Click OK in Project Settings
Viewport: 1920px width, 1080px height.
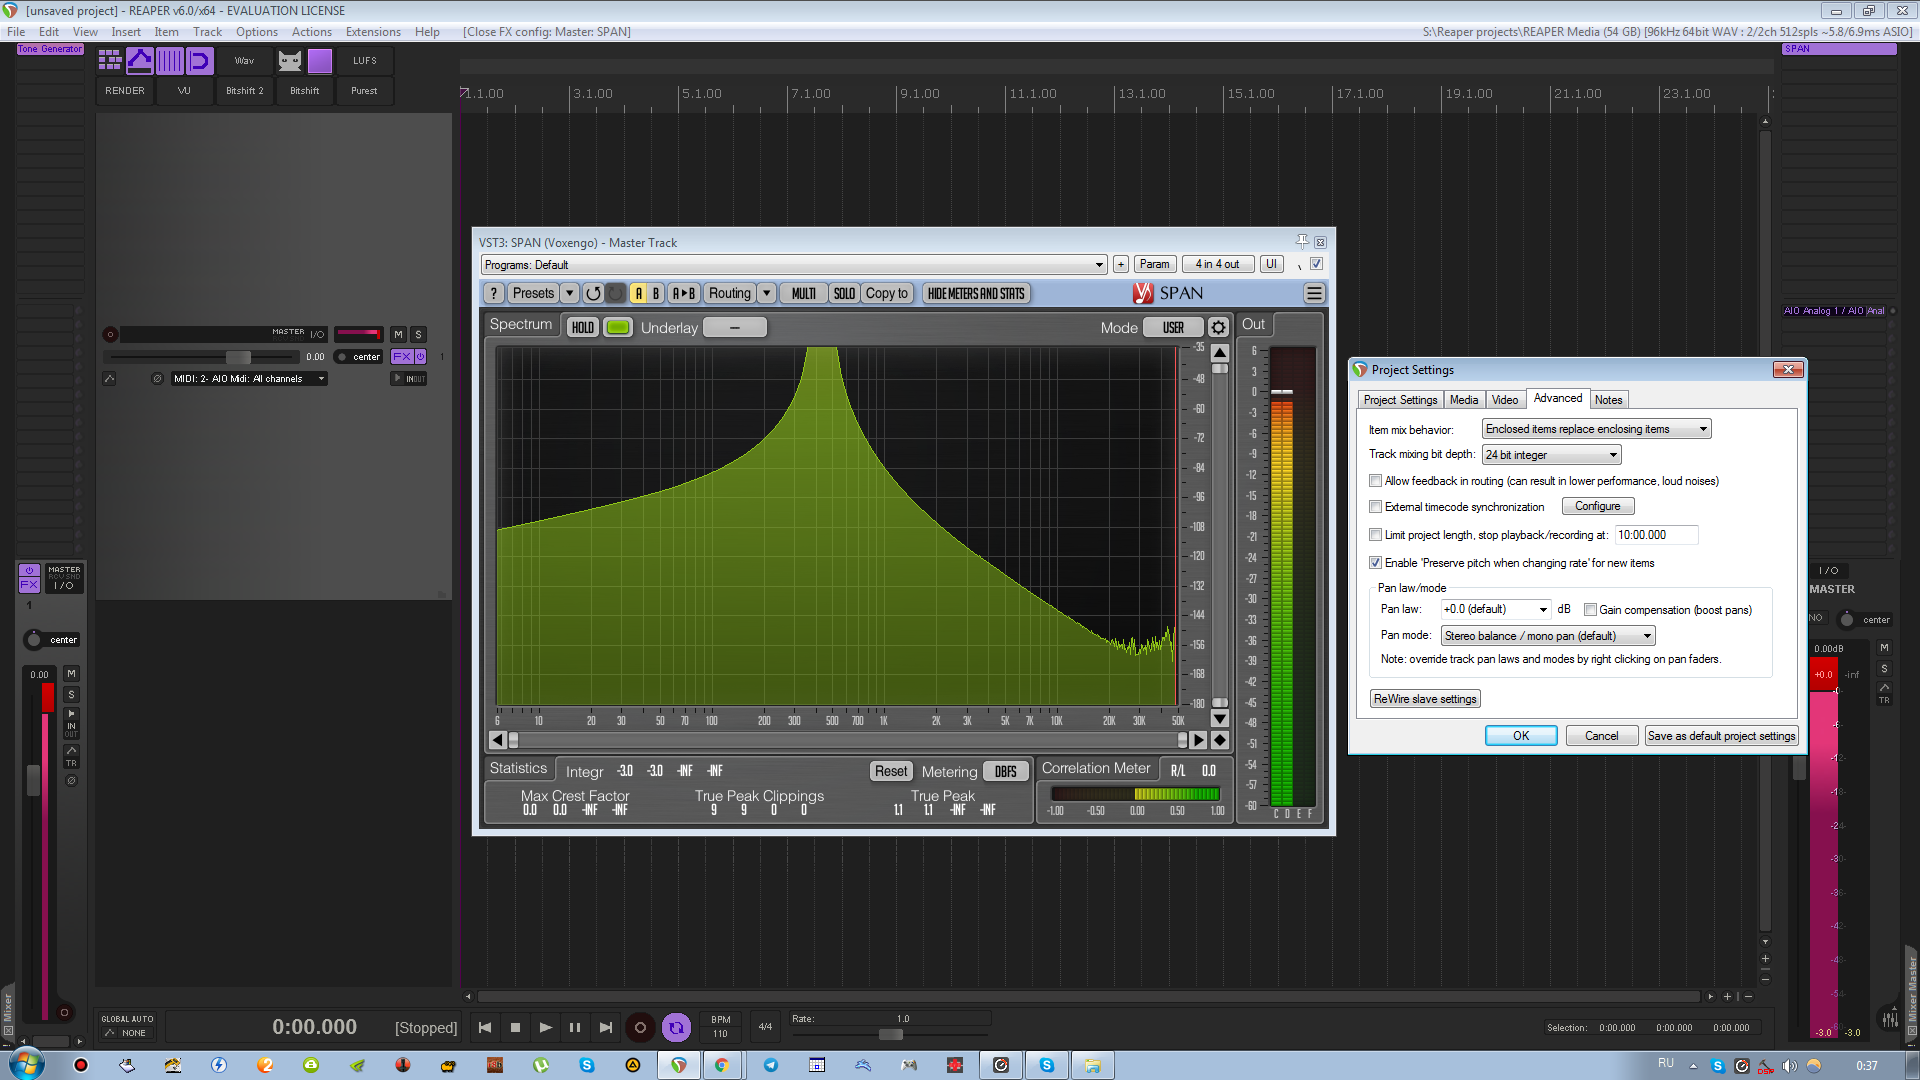(1521, 736)
